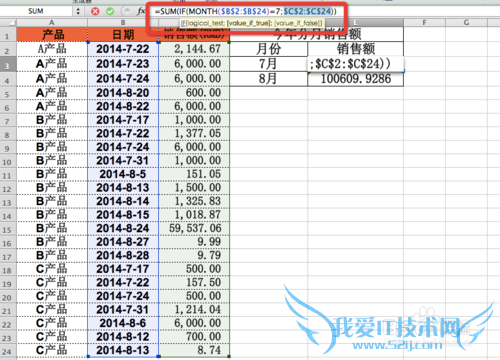Click the cell with amount 9.99

[194, 242]
